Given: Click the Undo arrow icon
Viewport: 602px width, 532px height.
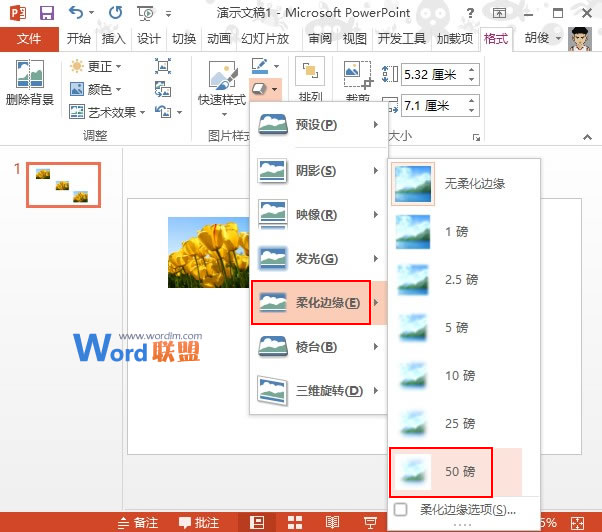Looking at the screenshot, I should tap(76, 13).
